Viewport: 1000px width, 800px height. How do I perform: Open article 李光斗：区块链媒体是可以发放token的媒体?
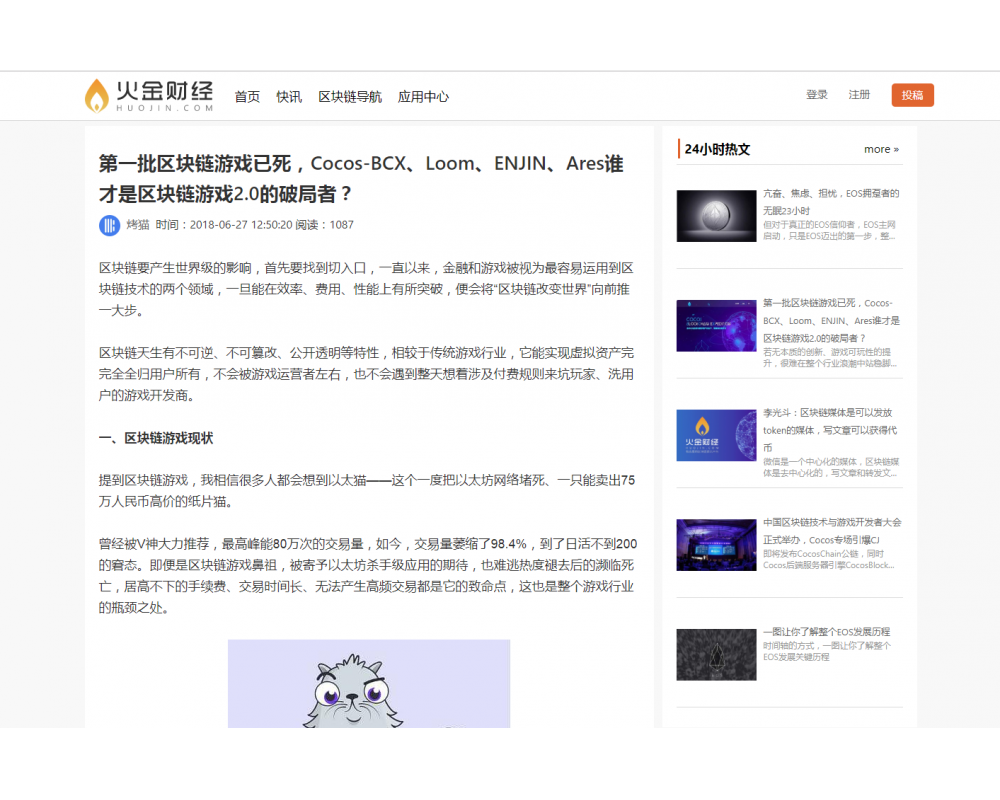click(x=830, y=430)
